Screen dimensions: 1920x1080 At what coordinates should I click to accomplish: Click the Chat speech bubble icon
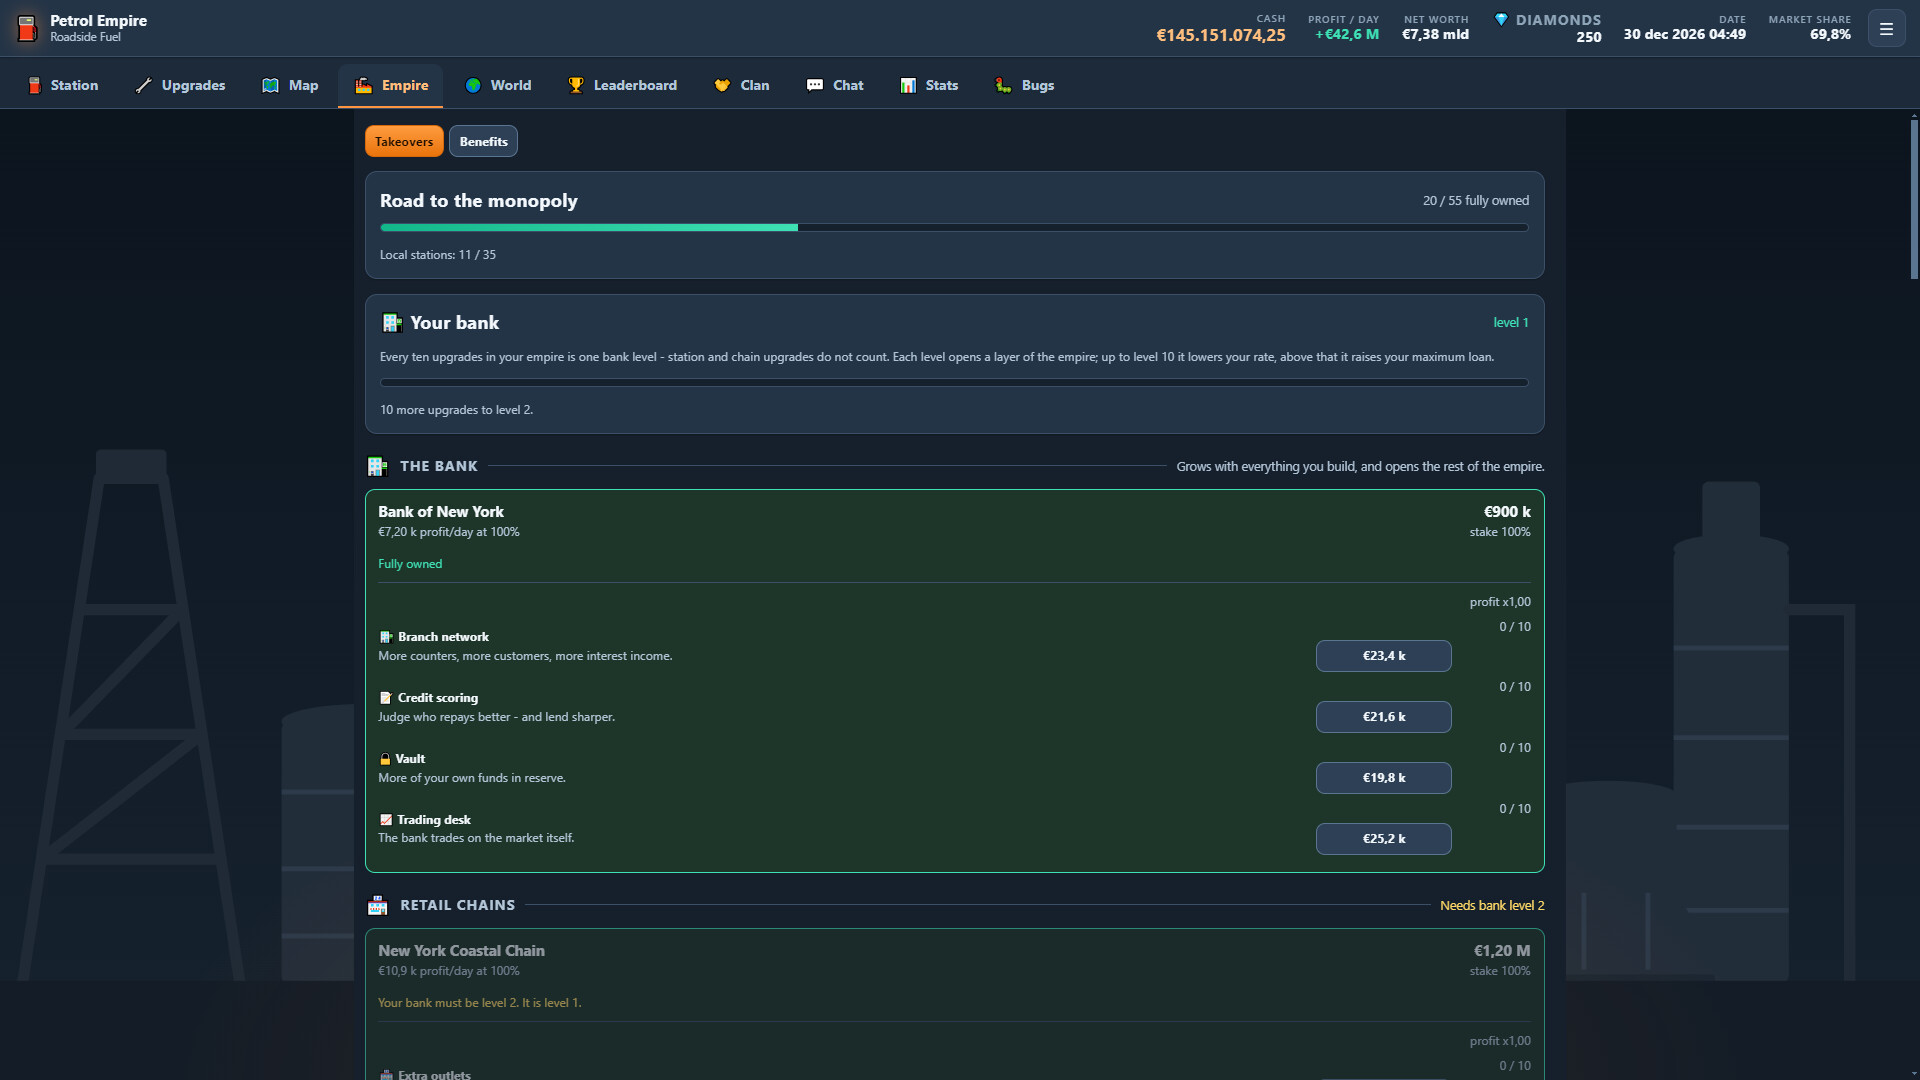(x=815, y=85)
